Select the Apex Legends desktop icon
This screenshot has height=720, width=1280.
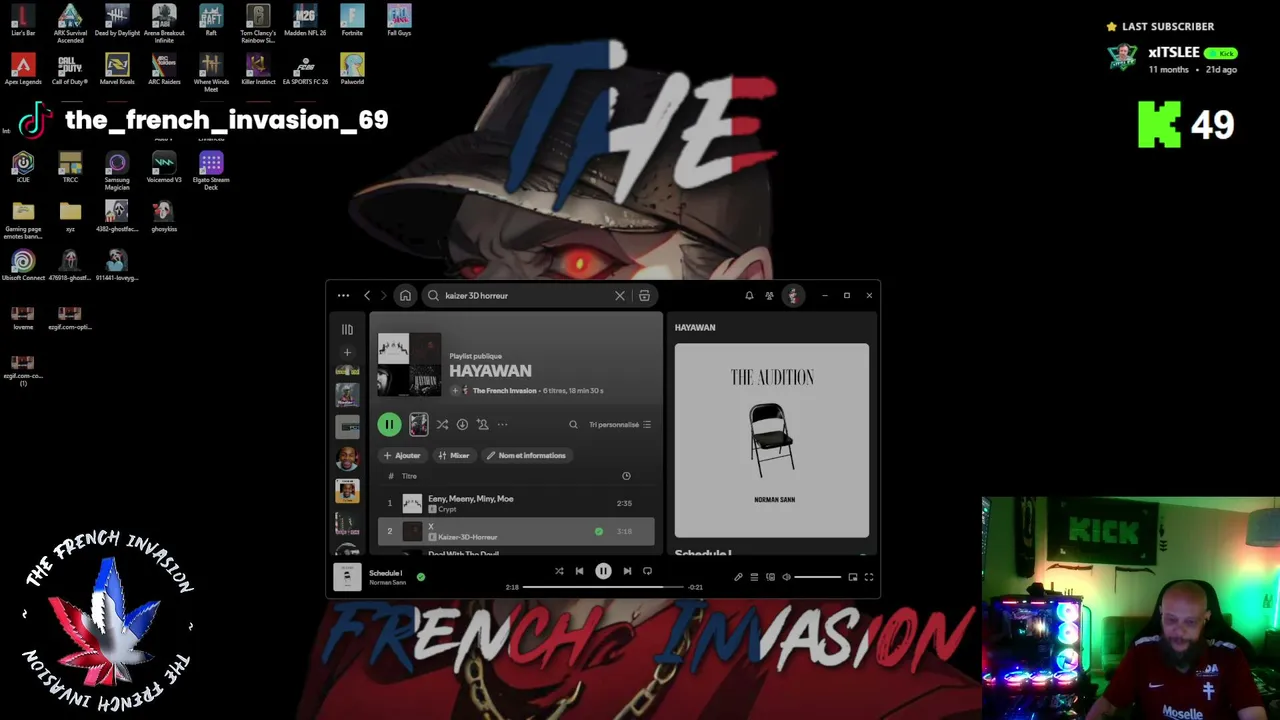point(23,70)
